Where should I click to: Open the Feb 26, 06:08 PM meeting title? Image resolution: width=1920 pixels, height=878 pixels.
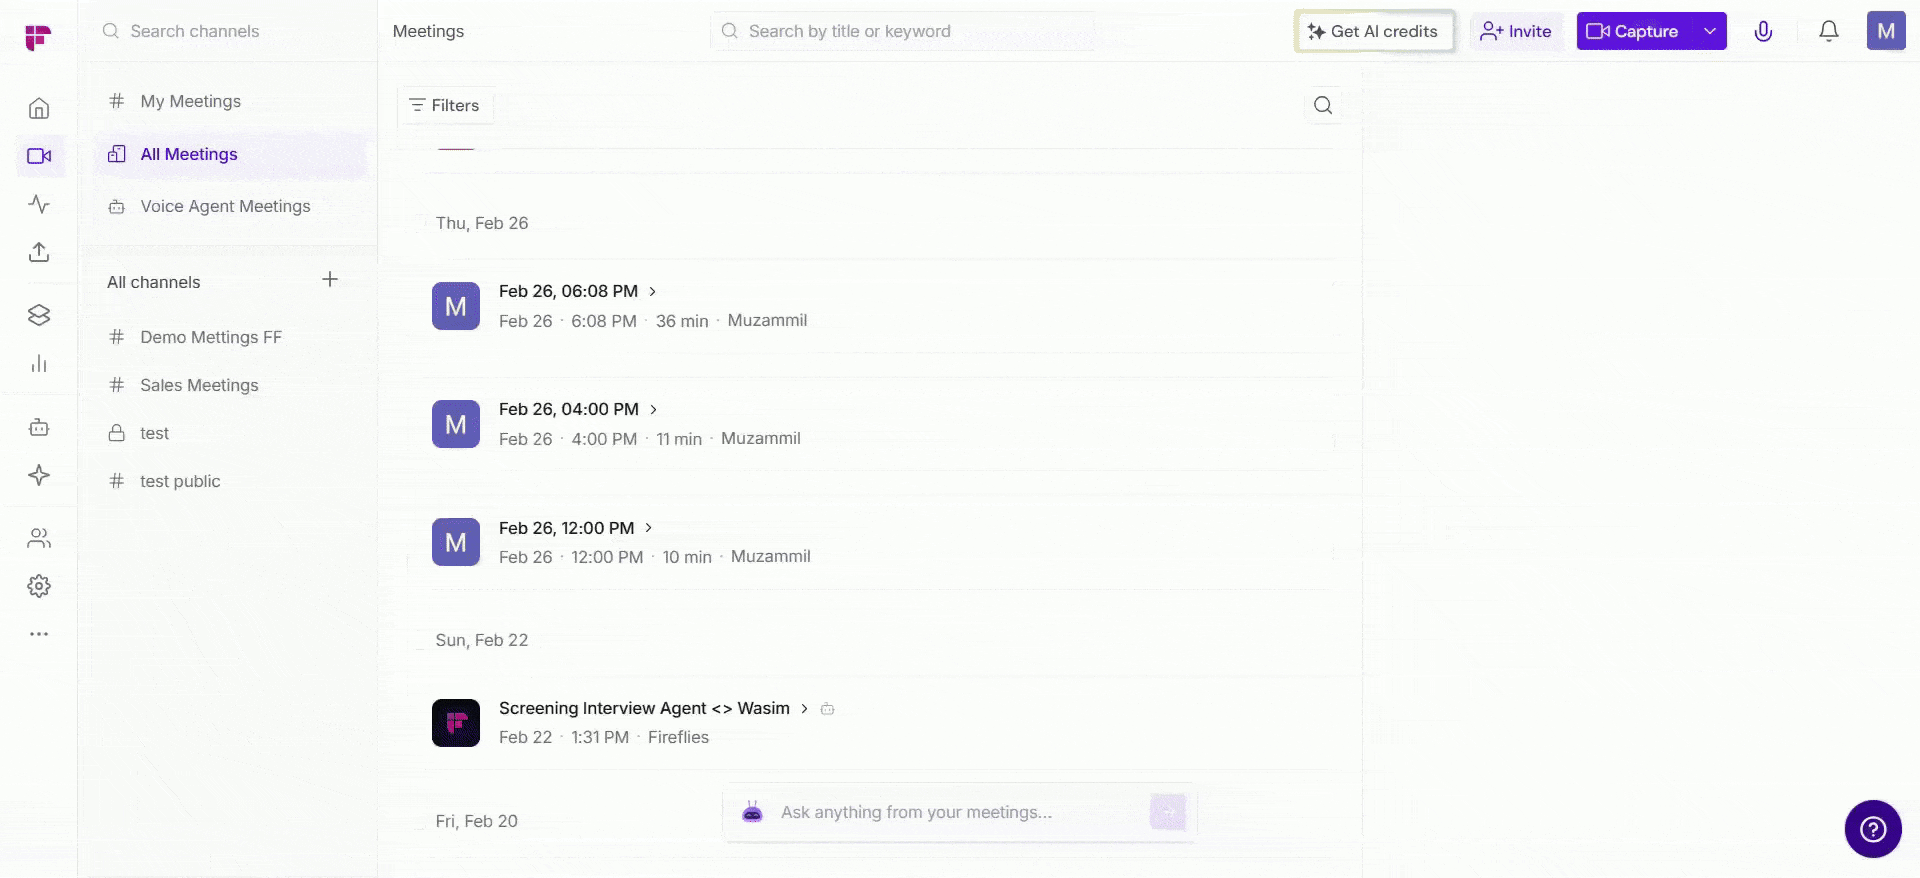pos(568,291)
